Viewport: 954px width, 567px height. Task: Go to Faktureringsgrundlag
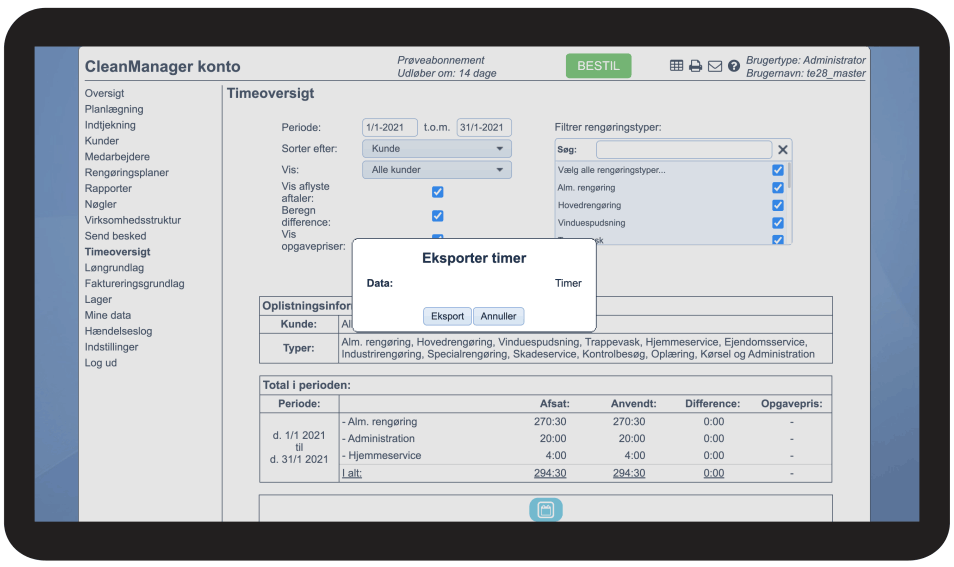(x=134, y=283)
